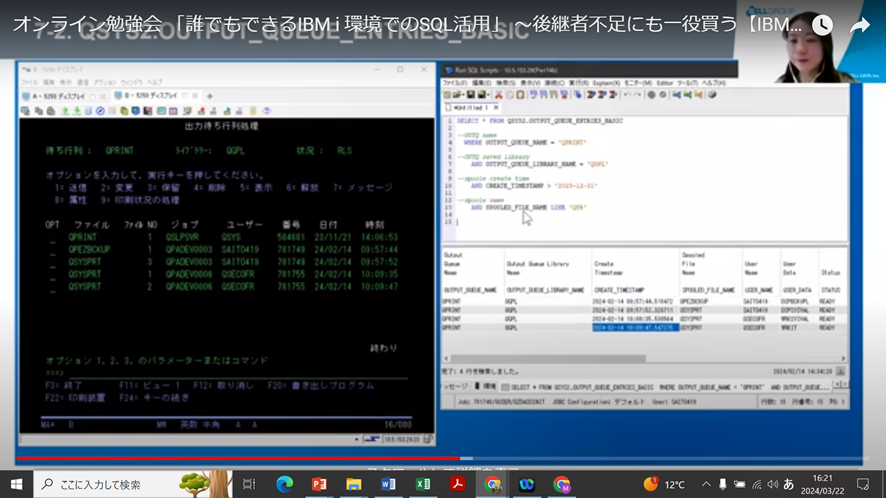Screen dimensions: 886x498
Task: Toggle Japanese IME indicator あ in tray
Action: 789,484
